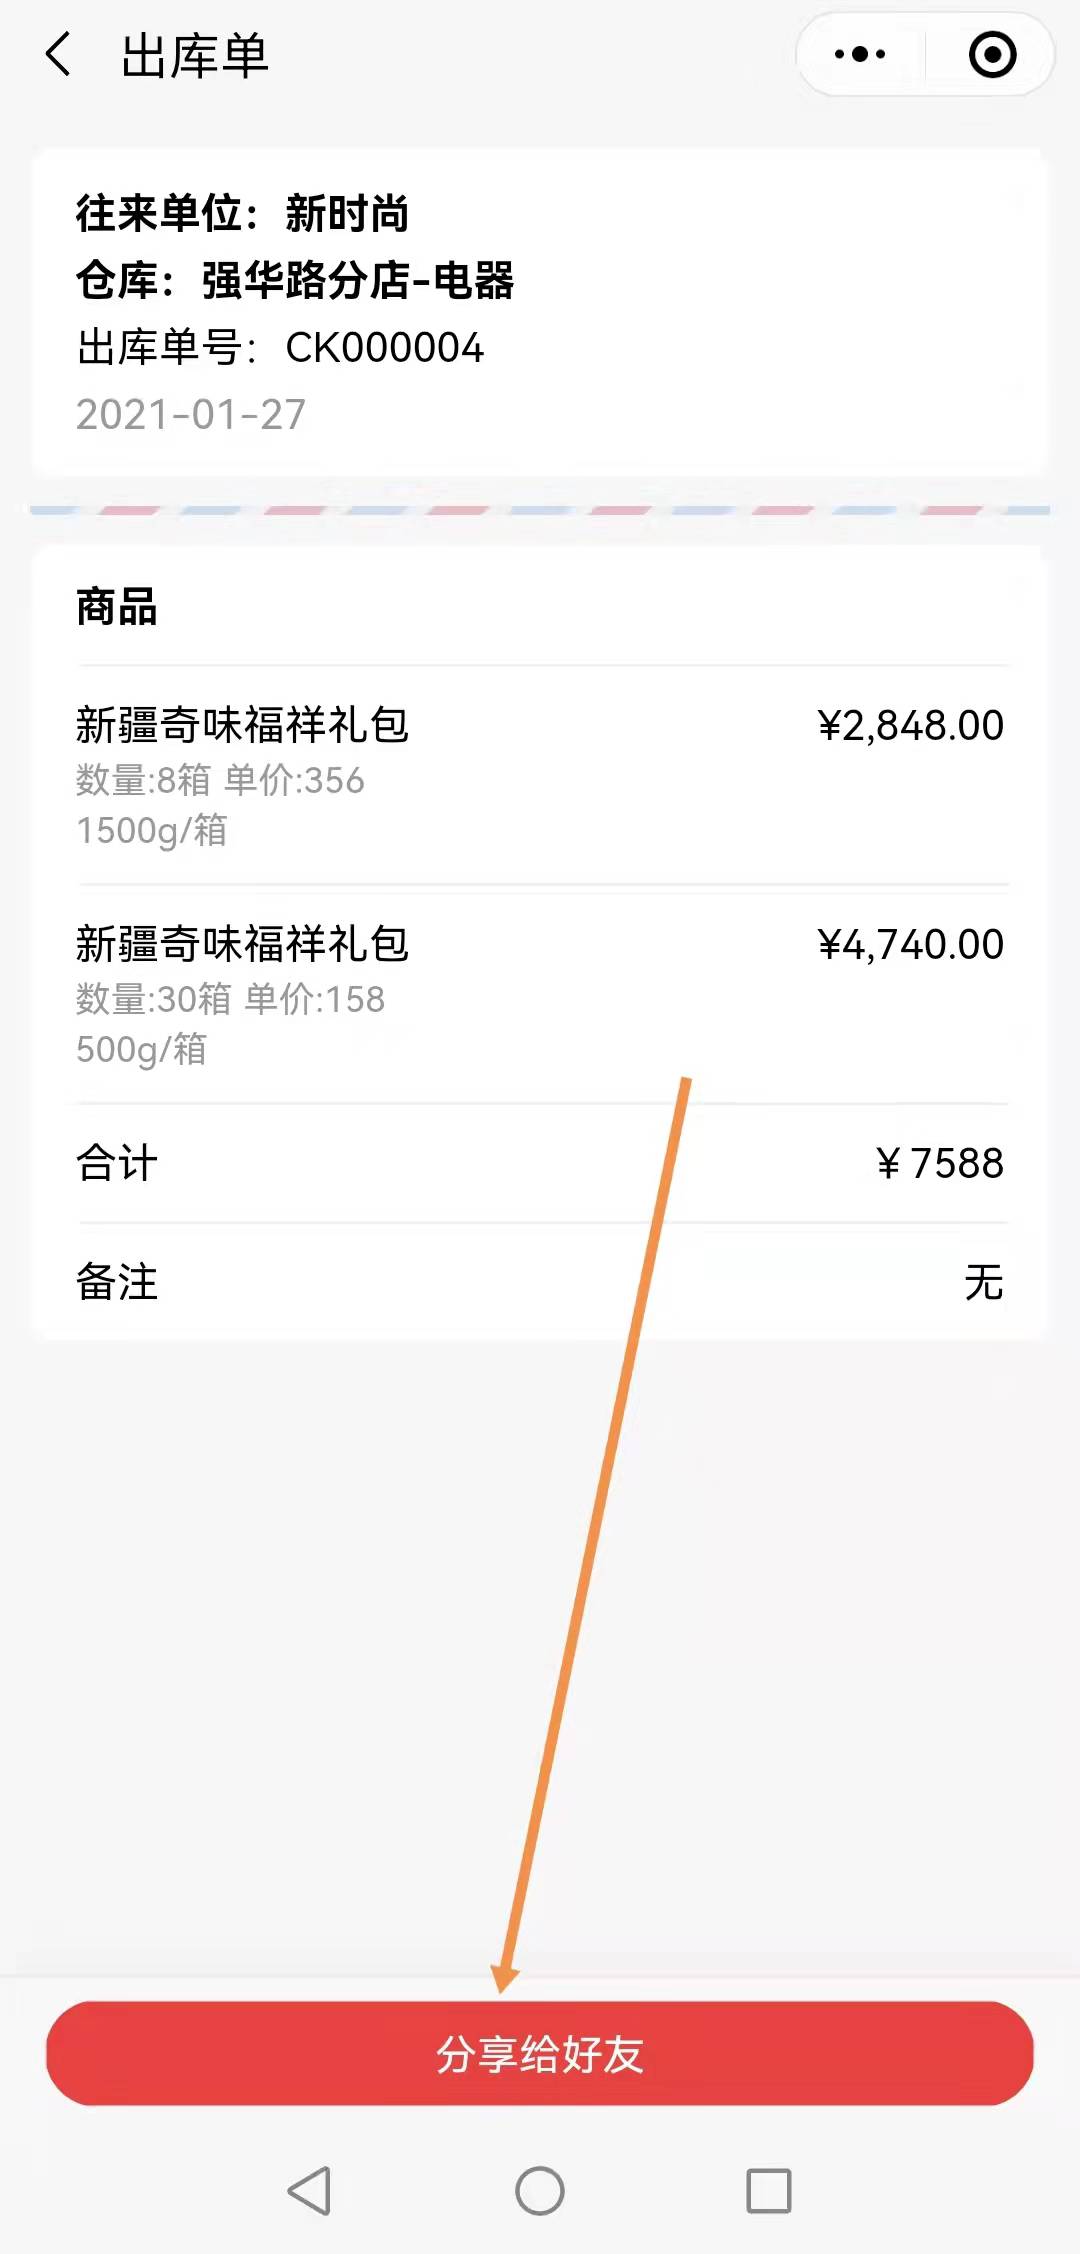Select the 500g/箱 specification text

pos(142,1049)
